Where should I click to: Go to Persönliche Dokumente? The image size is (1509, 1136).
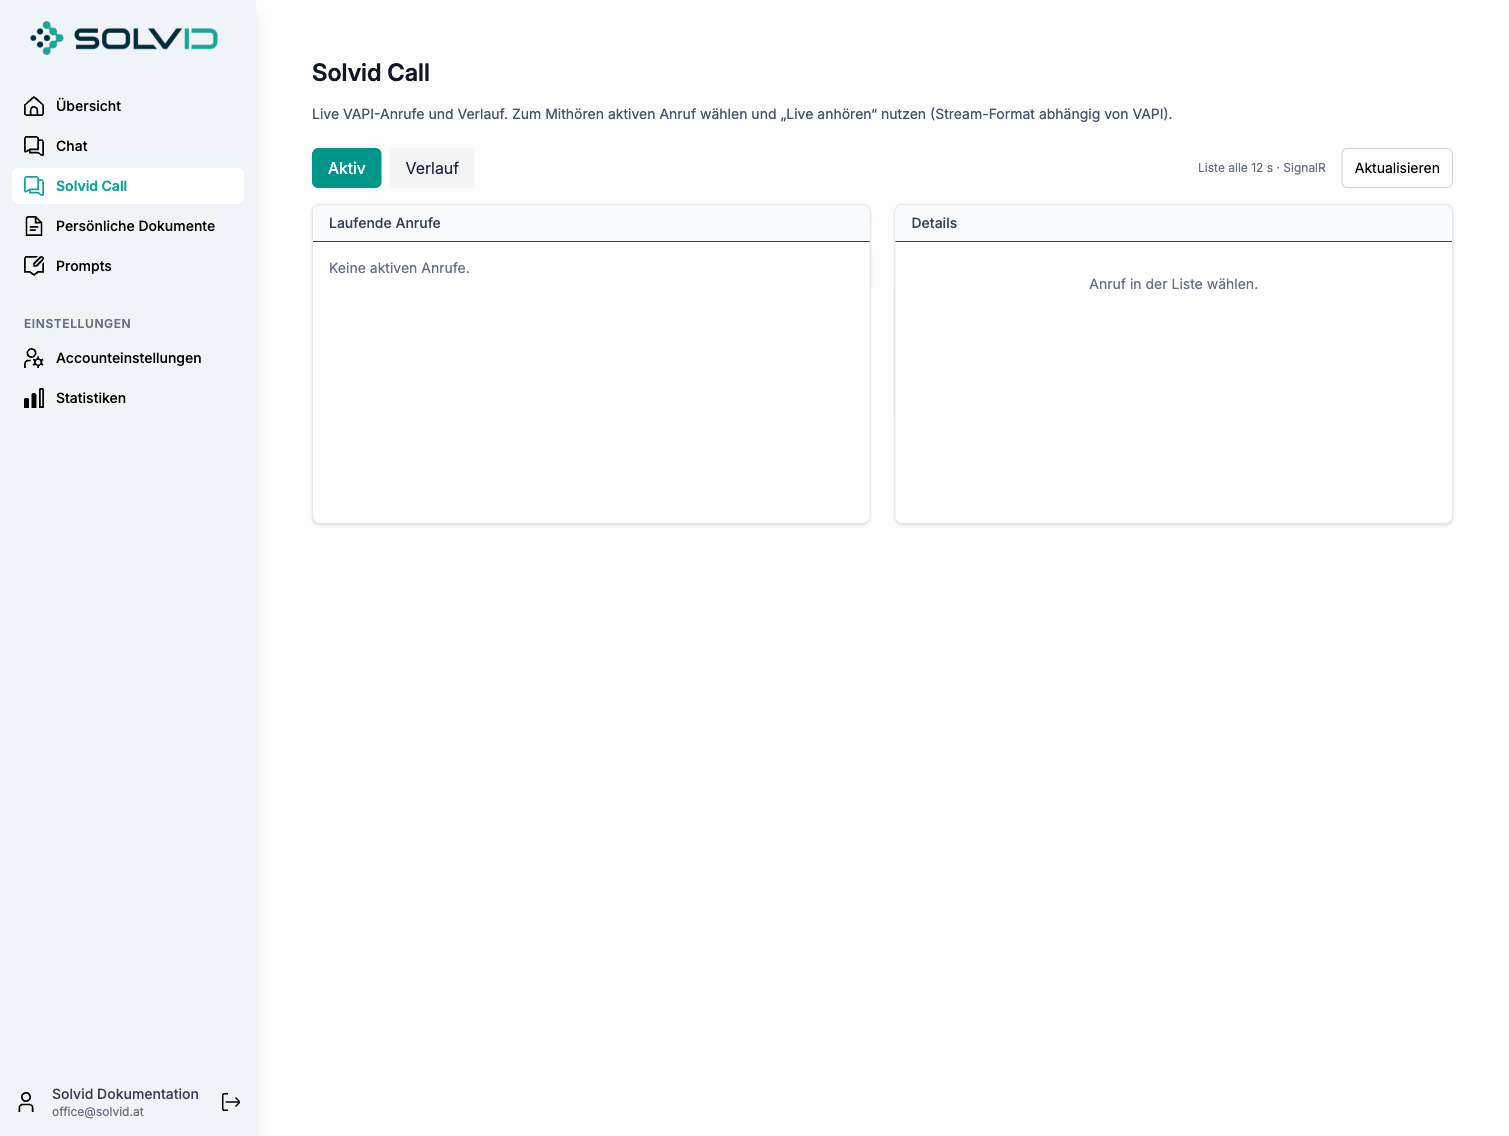point(128,226)
